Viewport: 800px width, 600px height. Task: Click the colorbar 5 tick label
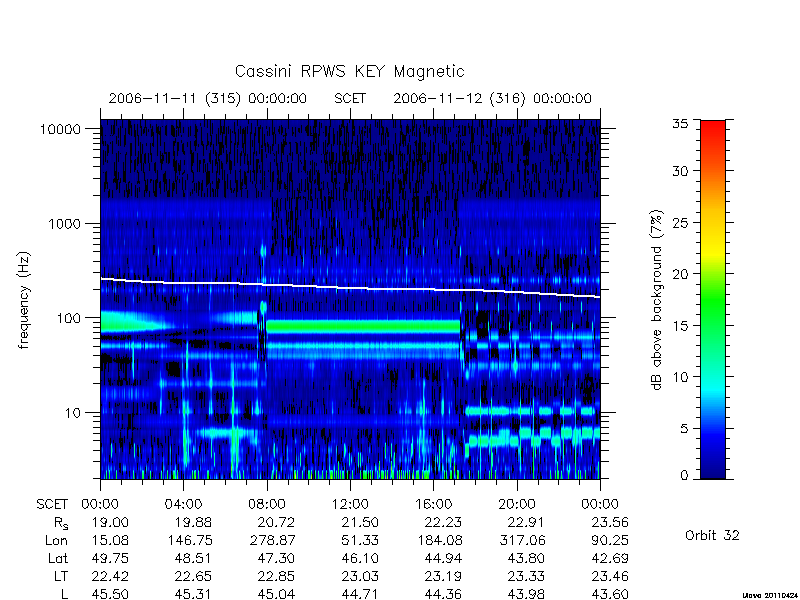point(684,429)
